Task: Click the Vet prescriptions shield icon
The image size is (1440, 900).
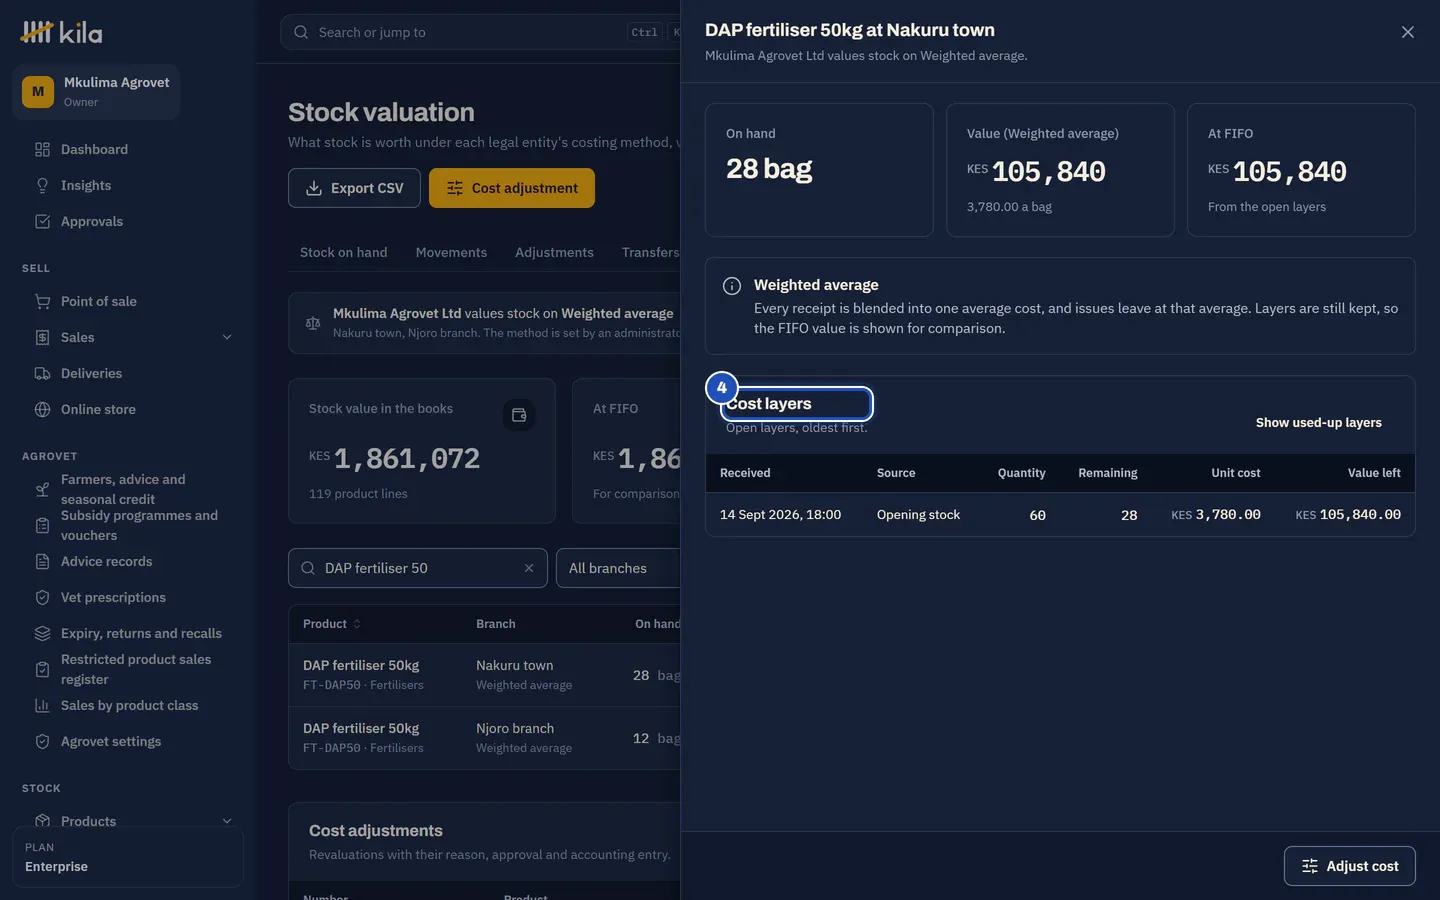Action: tap(42, 598)
